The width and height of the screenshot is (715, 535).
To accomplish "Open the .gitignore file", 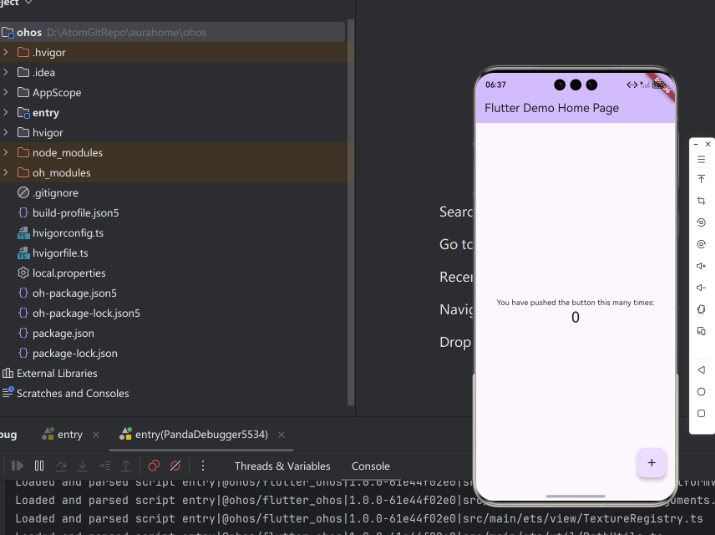I will [55, 193].
